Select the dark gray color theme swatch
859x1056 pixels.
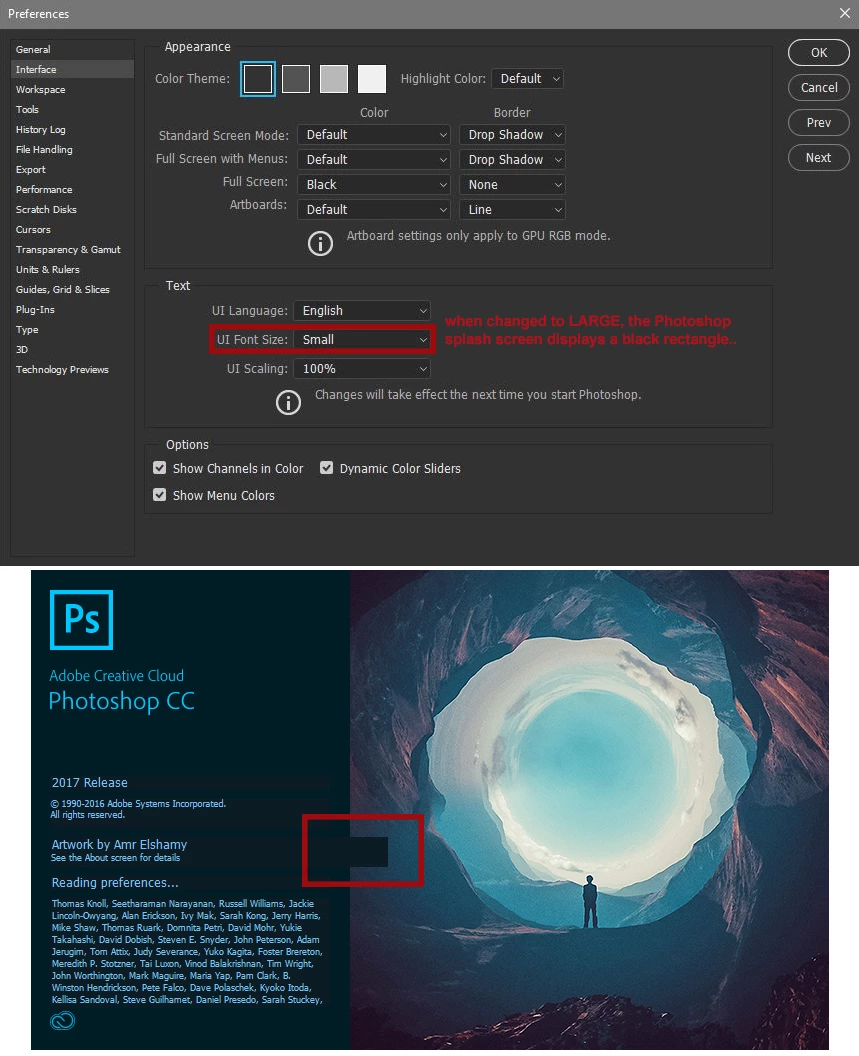pos(296,79)
